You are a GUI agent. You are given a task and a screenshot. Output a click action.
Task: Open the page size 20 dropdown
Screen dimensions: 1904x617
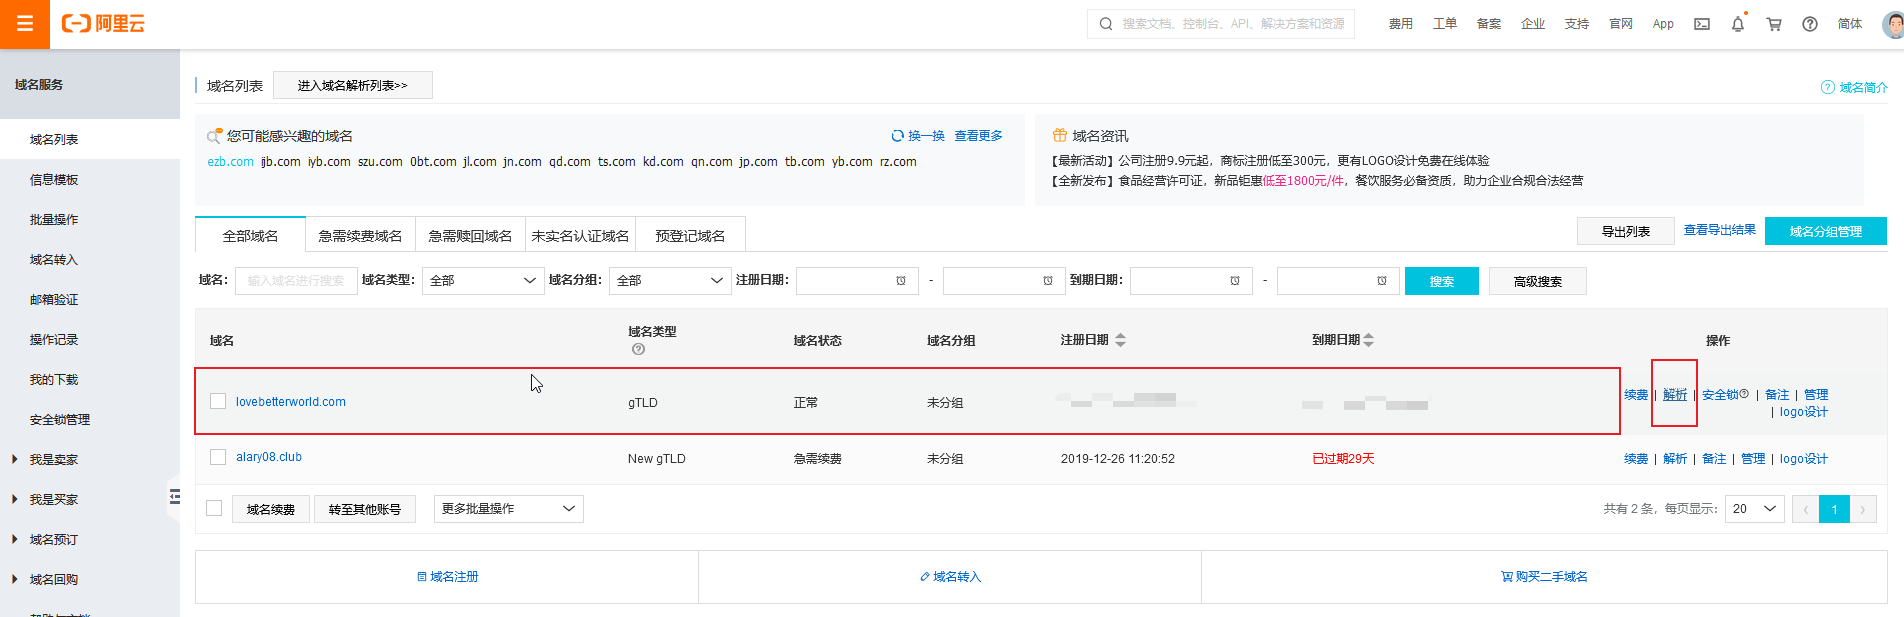tap(1754, 509)
